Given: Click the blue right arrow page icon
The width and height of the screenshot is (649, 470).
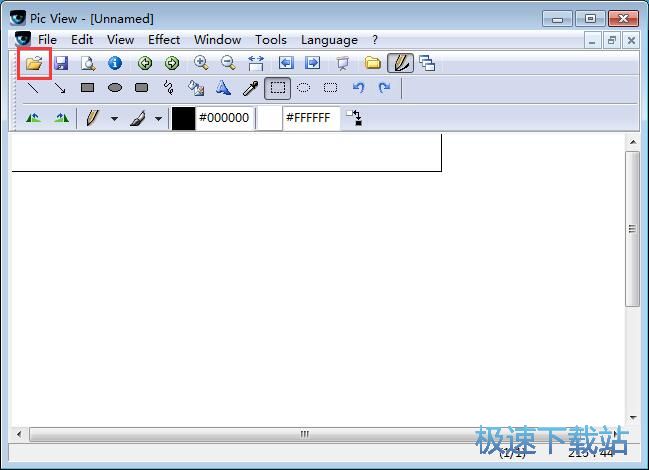Looking at the screenshot, I should pyautogui.click(x=312, y=63).
